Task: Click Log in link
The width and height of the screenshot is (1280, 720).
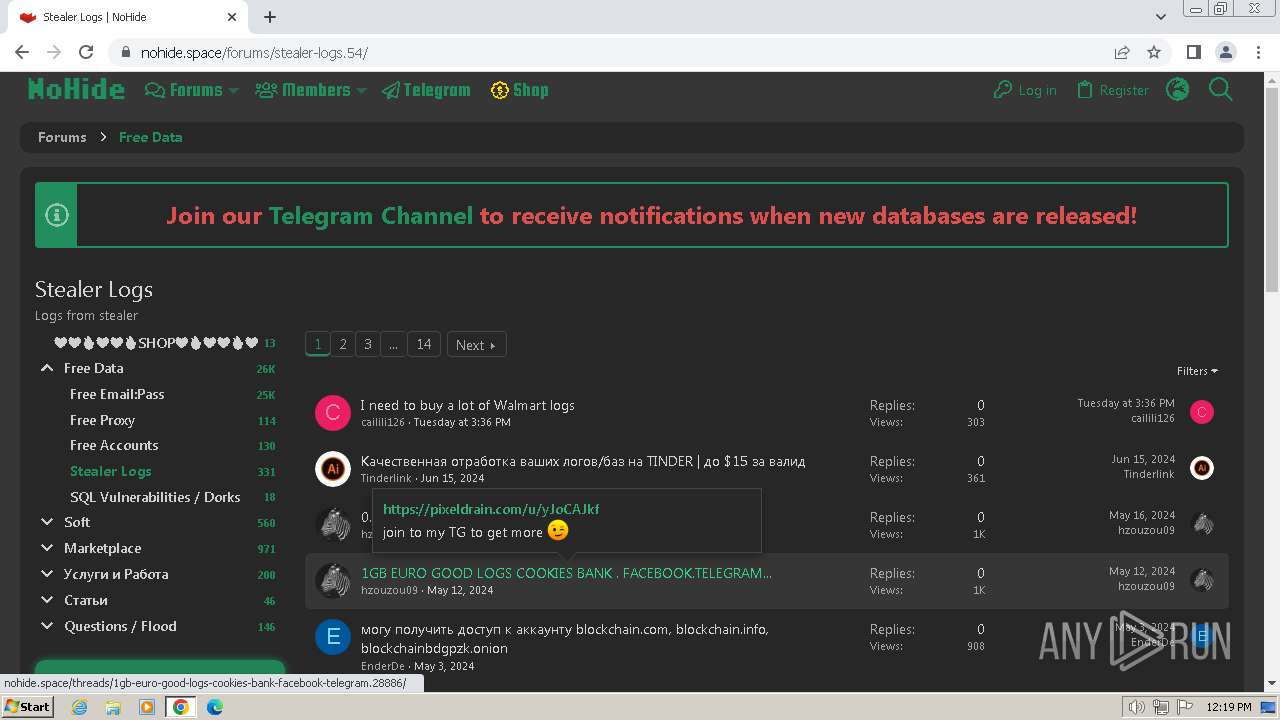Action: point(1025,90)
